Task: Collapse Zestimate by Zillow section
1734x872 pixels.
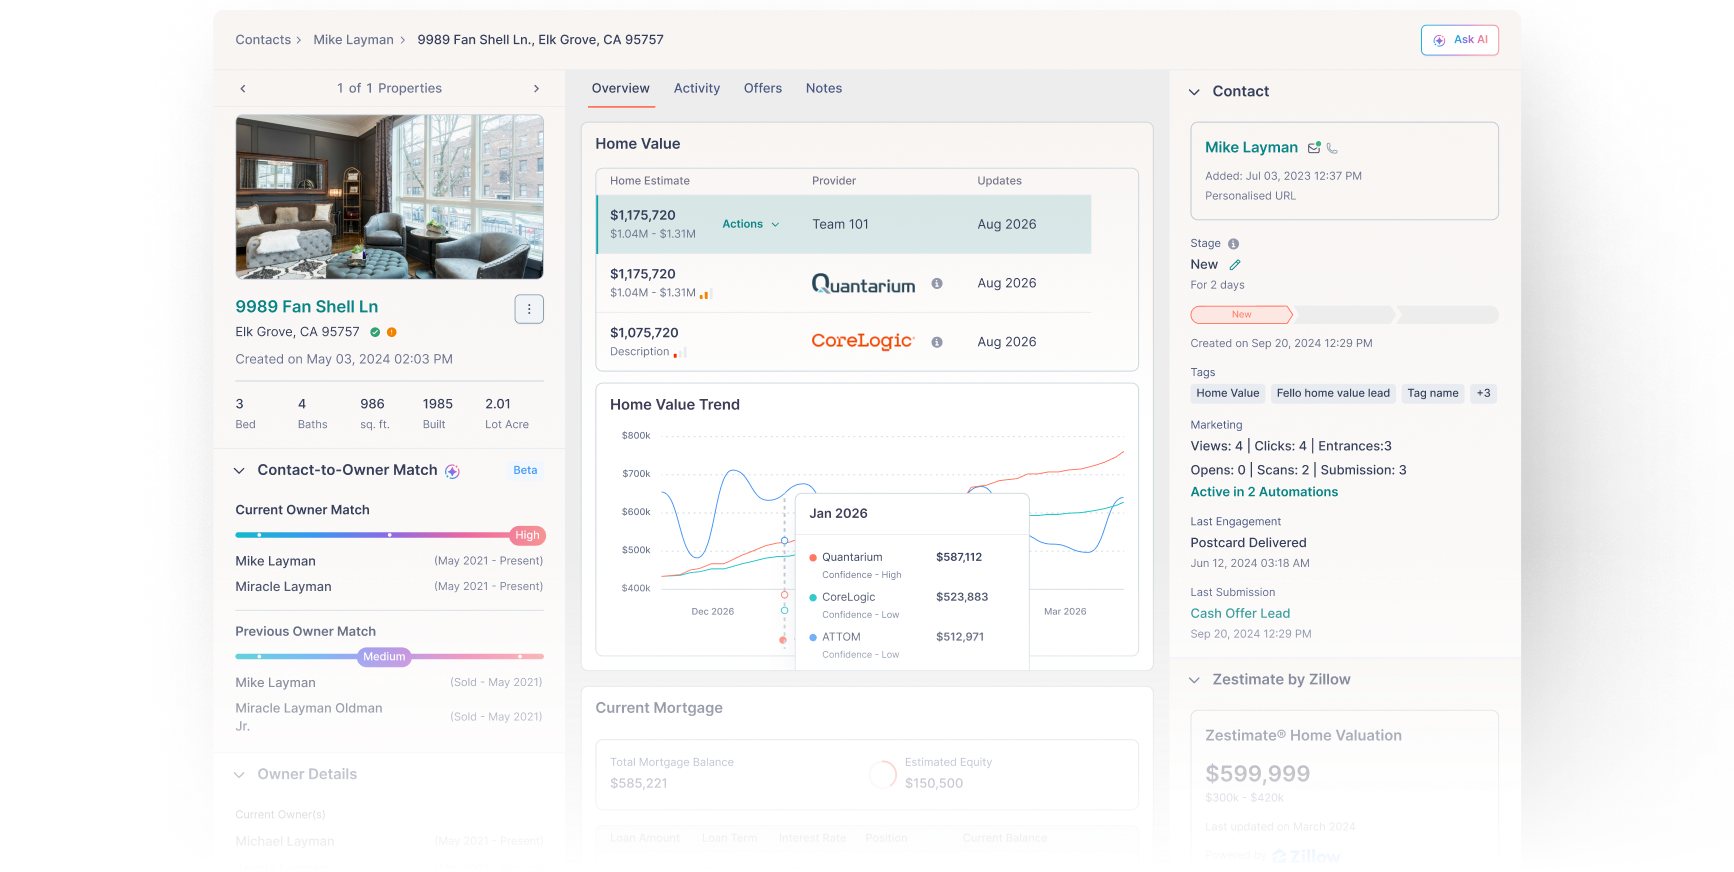Action: (x=1194, y=680)
